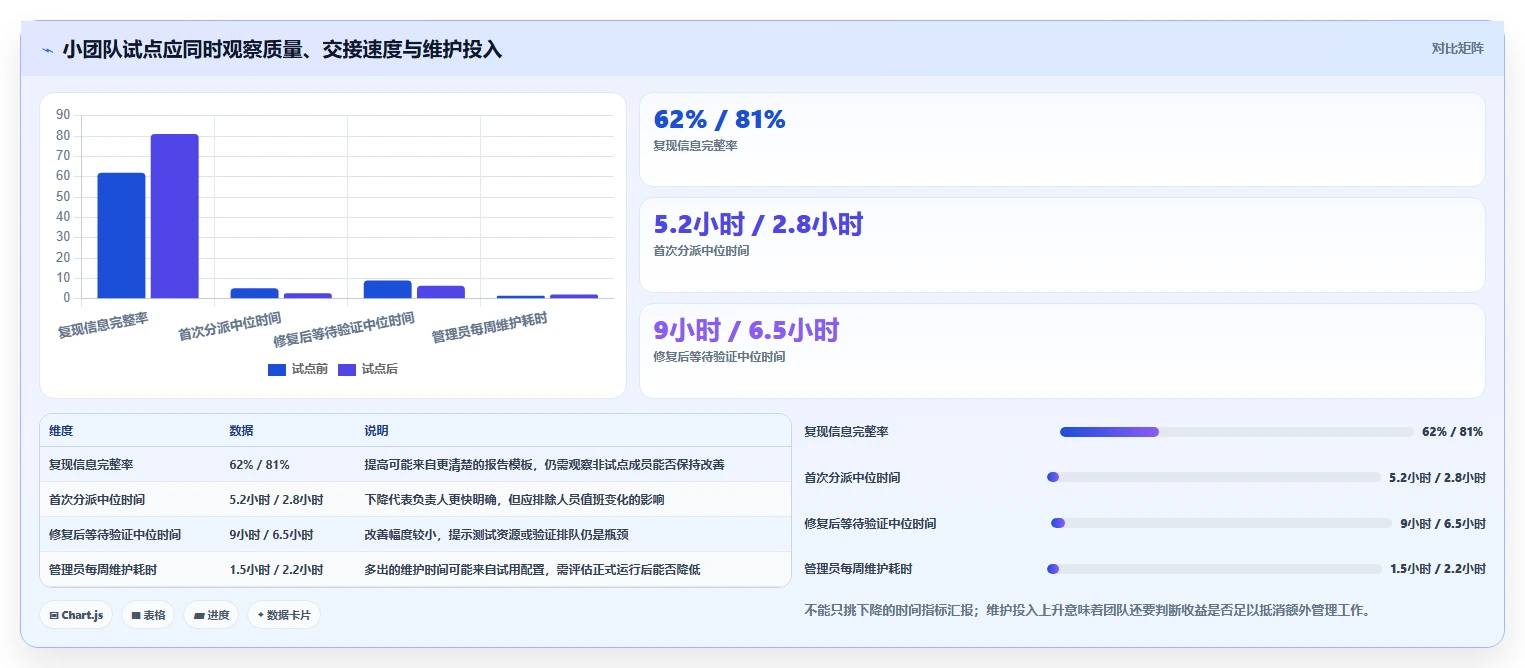Click the 首次分派中位时间 progress bar
This screenshot has height=668, width=1525.
[x=1213, y=478]
